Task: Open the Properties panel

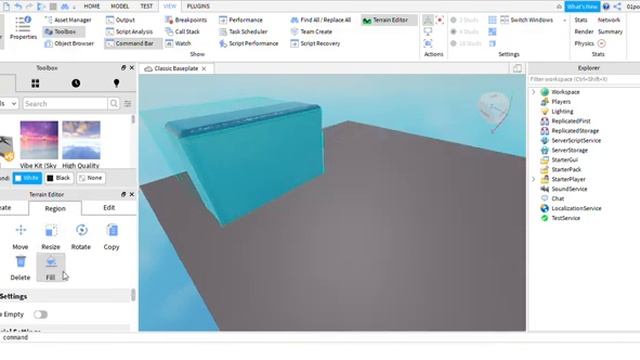Action: click(x=23, y=28)
